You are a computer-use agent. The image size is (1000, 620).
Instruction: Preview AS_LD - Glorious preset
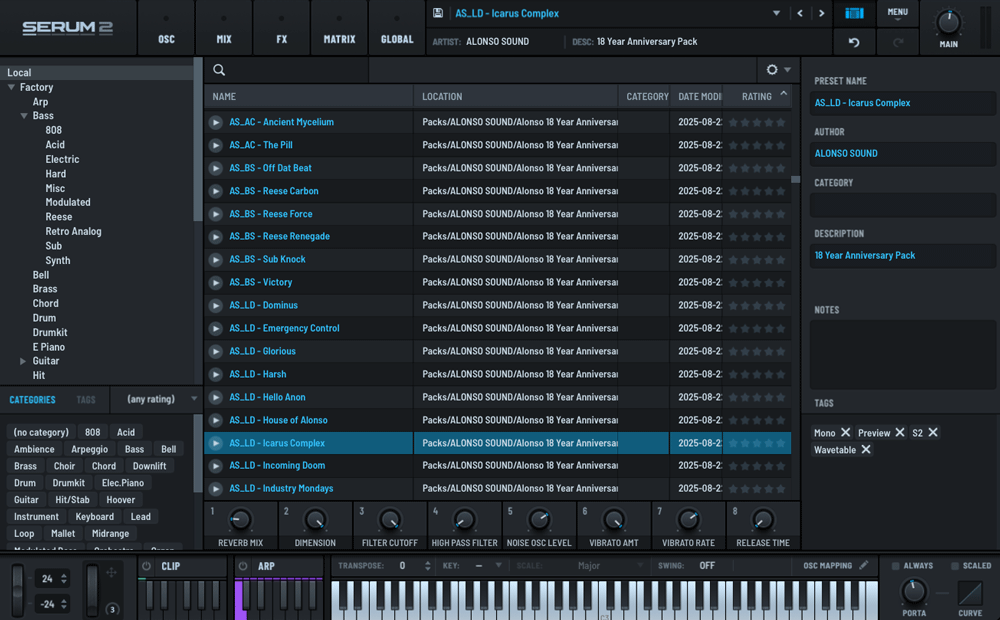click(x=216, y=351)
